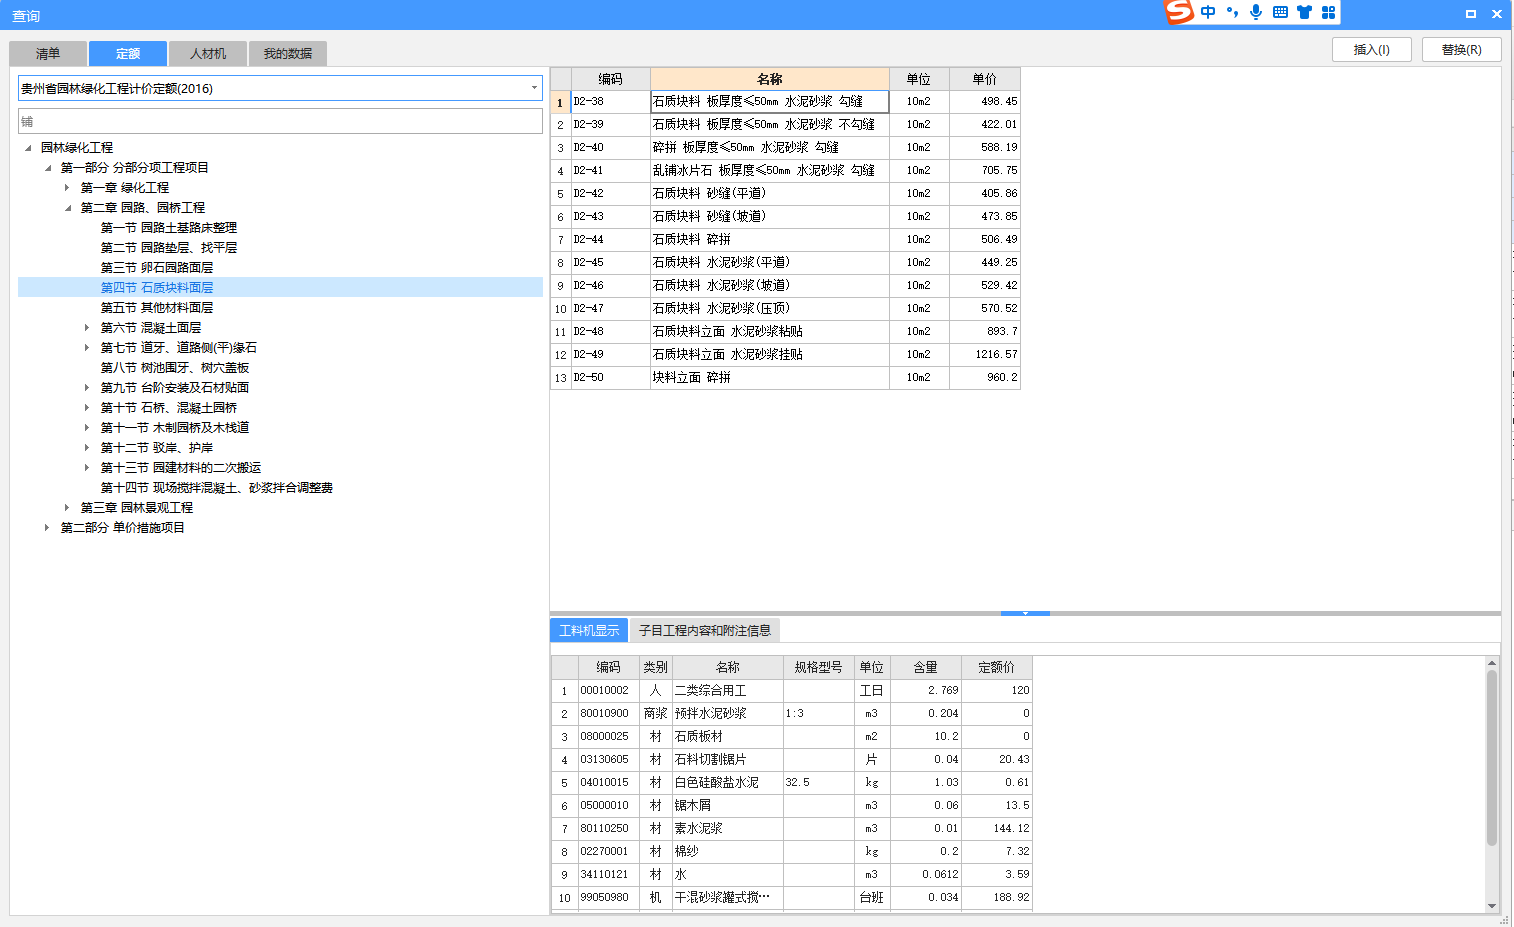Select 石质块料 水泥砂浆(压顶) row
The height and width of the screenshot is (927, 1514).
(x=785, y=309)
